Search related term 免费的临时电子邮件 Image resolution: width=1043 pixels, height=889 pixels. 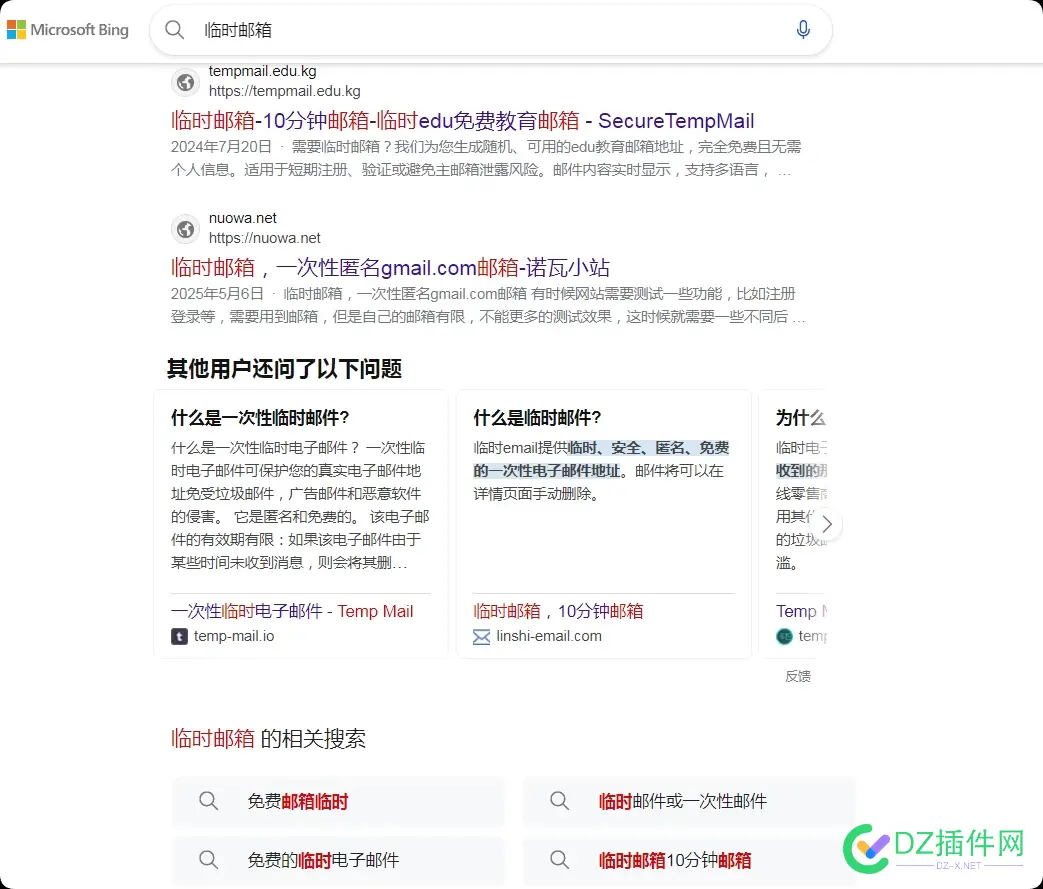[x=323, y=860]
